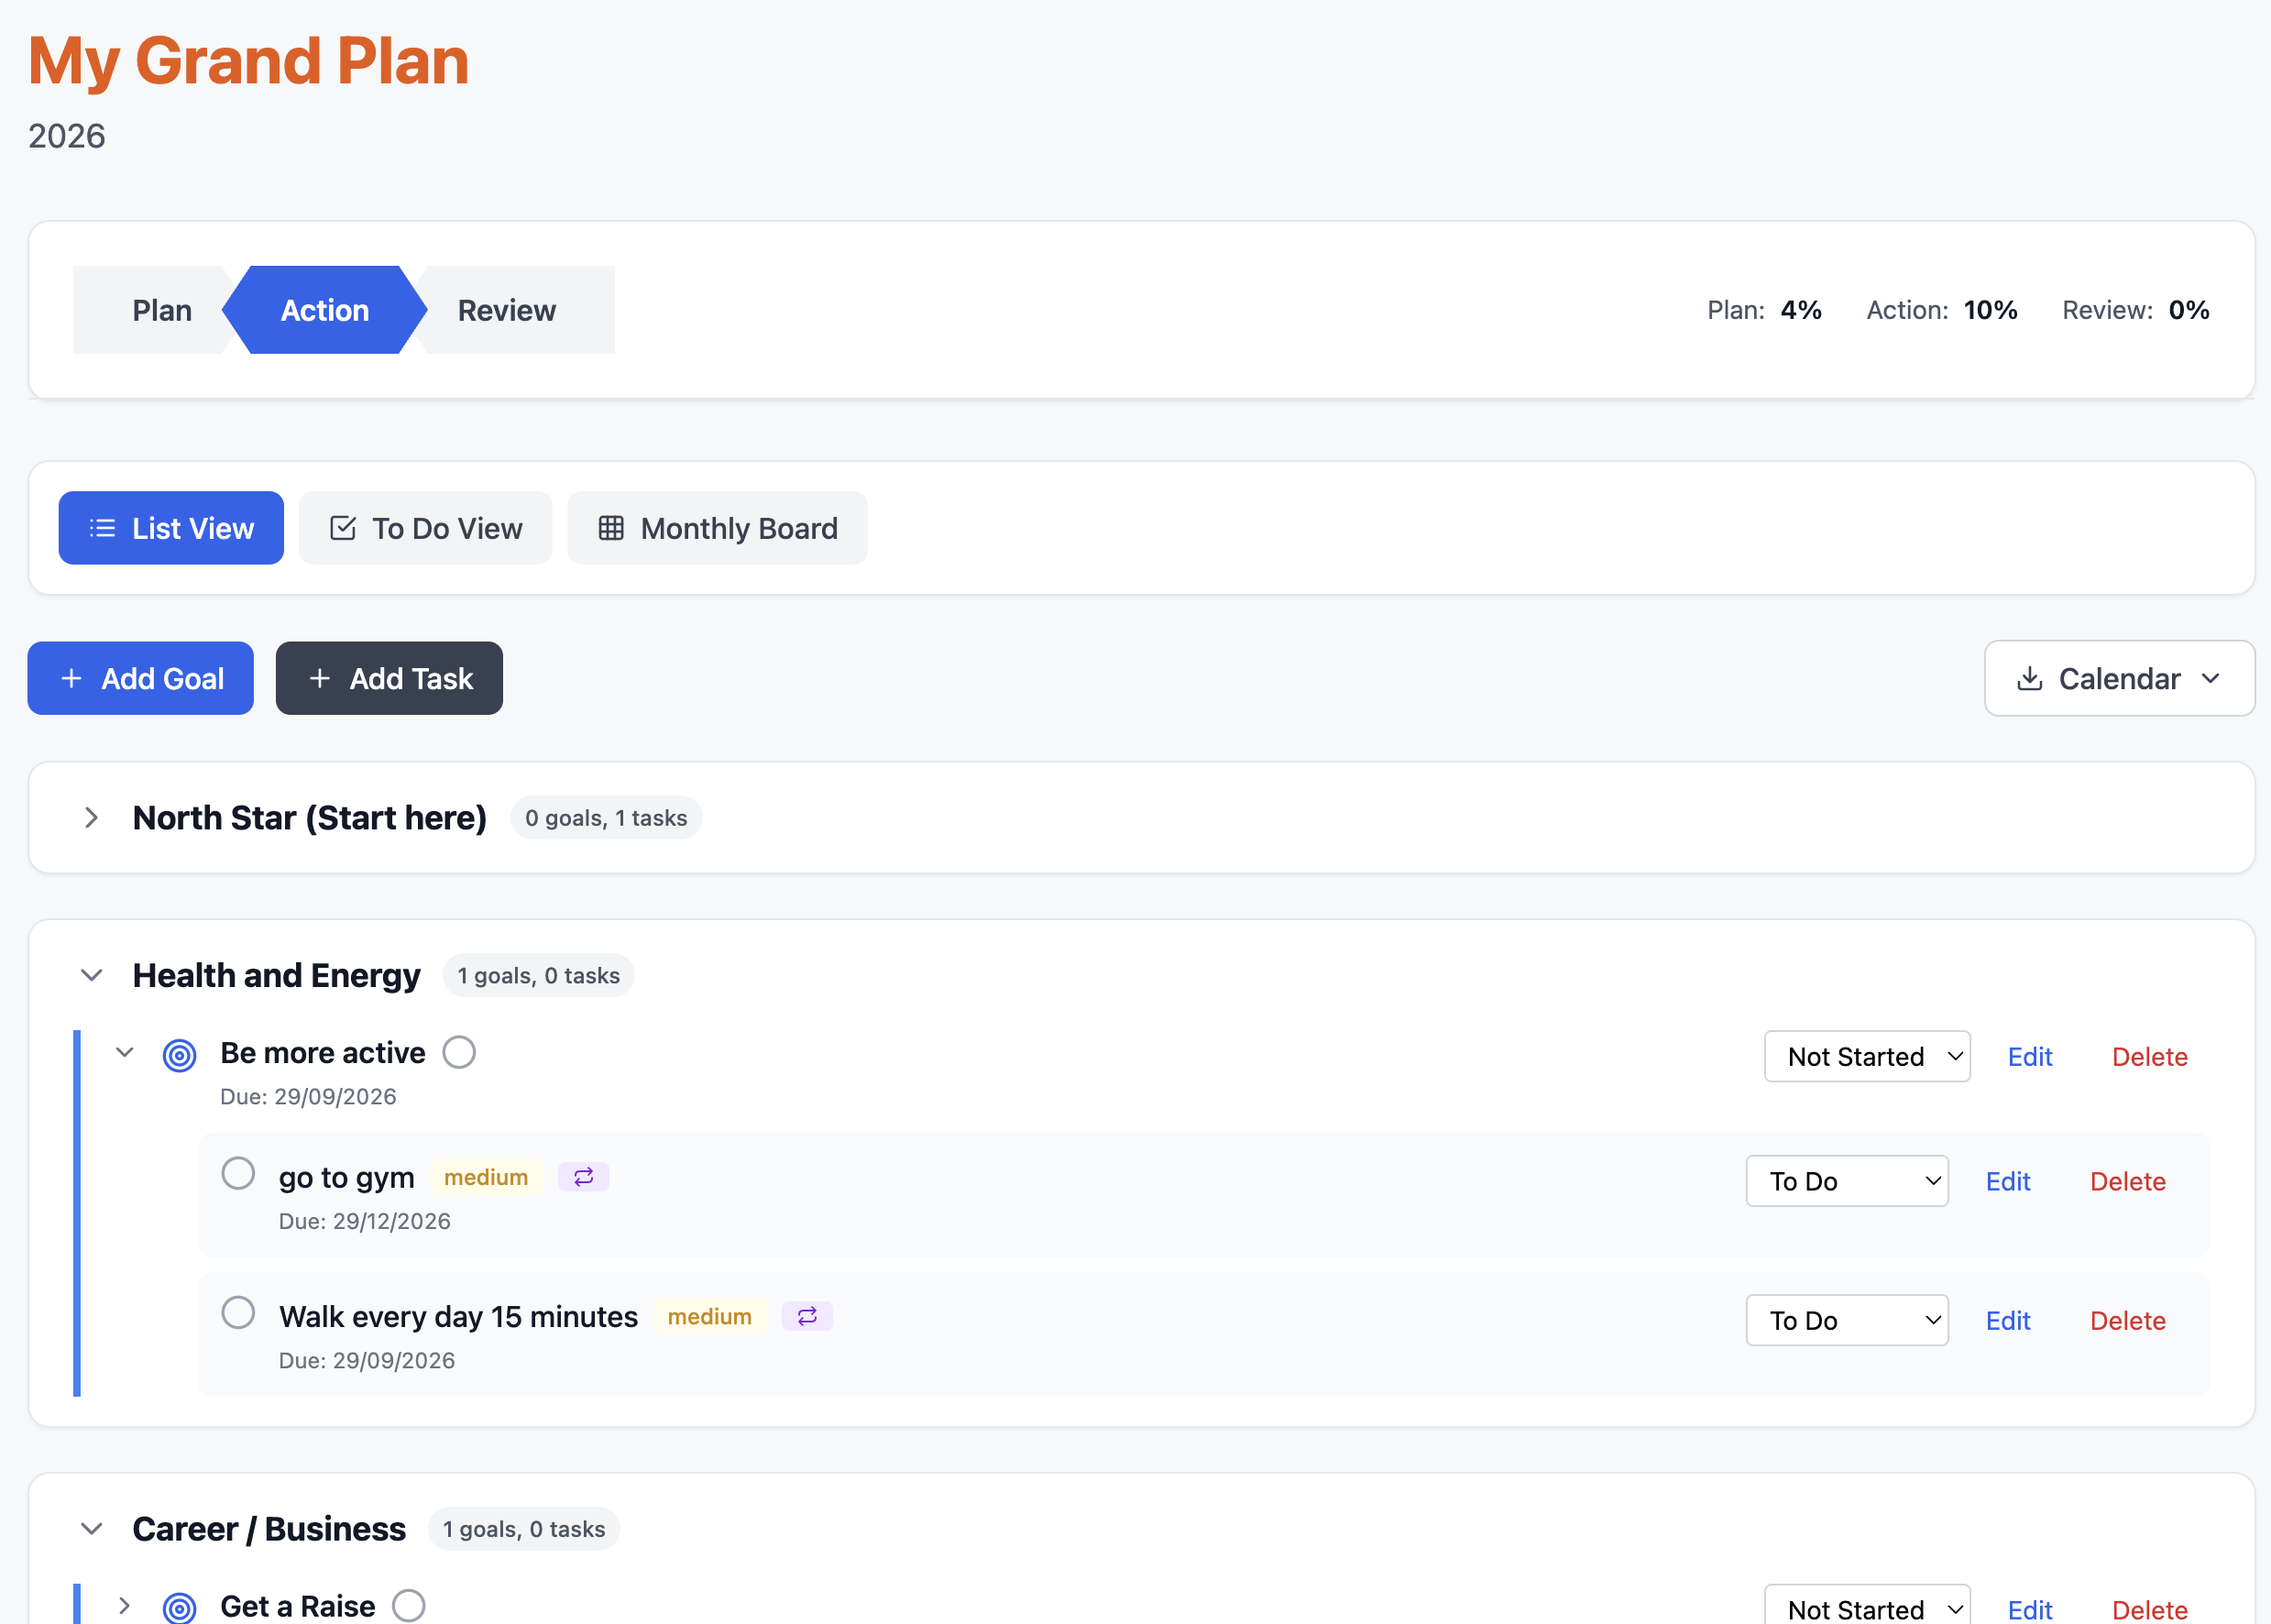The image size is (2271, 1624).
Task: Toggle completion circle for Be more active
Action: tap(459, 1052)
